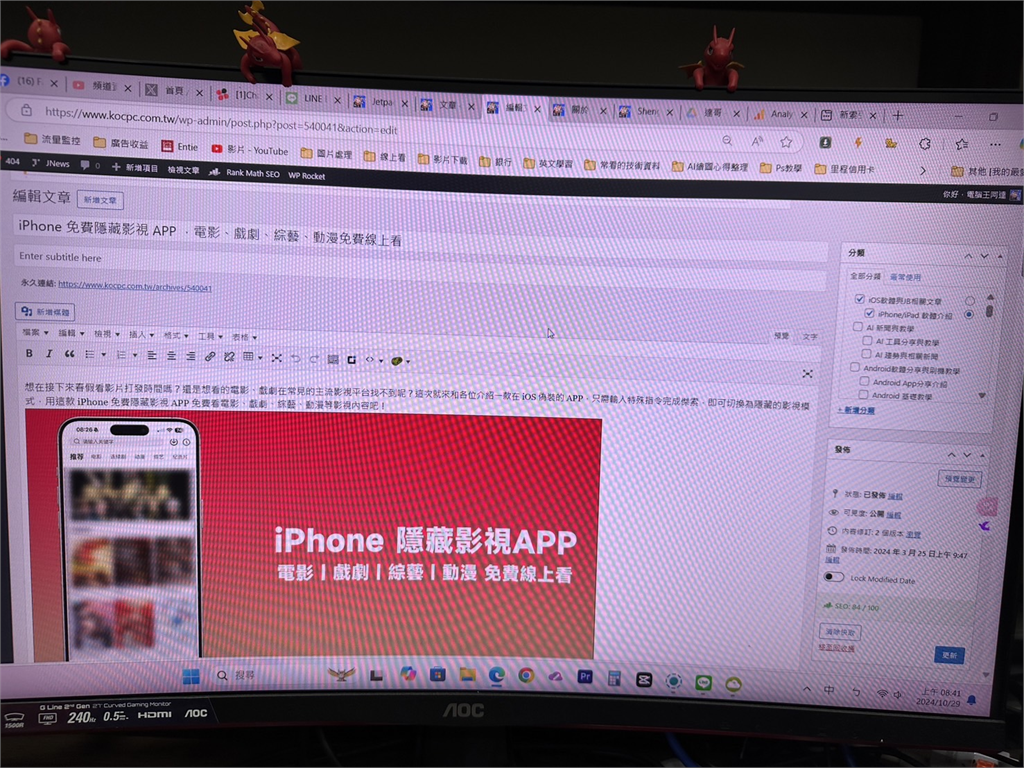Align text right in the editor
The width and height of the screenshot is (1024, 768).
190,357
